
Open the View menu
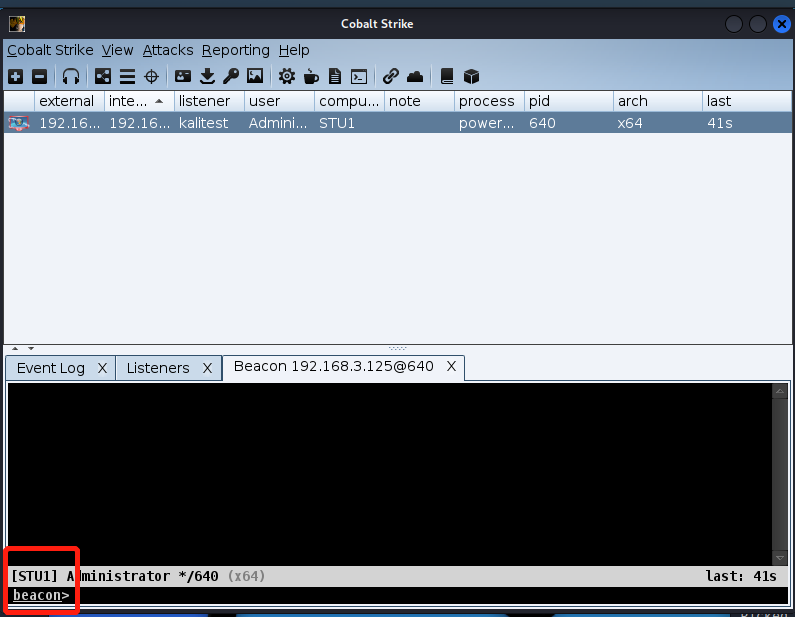pos(117,50)
